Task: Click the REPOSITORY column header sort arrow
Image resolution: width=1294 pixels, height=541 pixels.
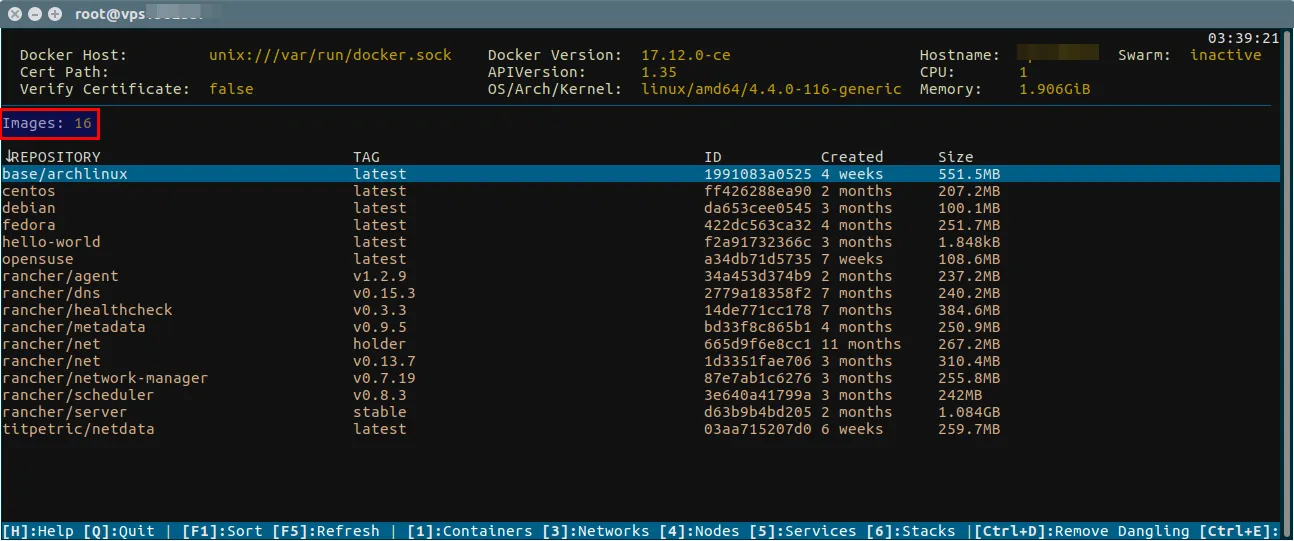Action: [x=8, y=157]
